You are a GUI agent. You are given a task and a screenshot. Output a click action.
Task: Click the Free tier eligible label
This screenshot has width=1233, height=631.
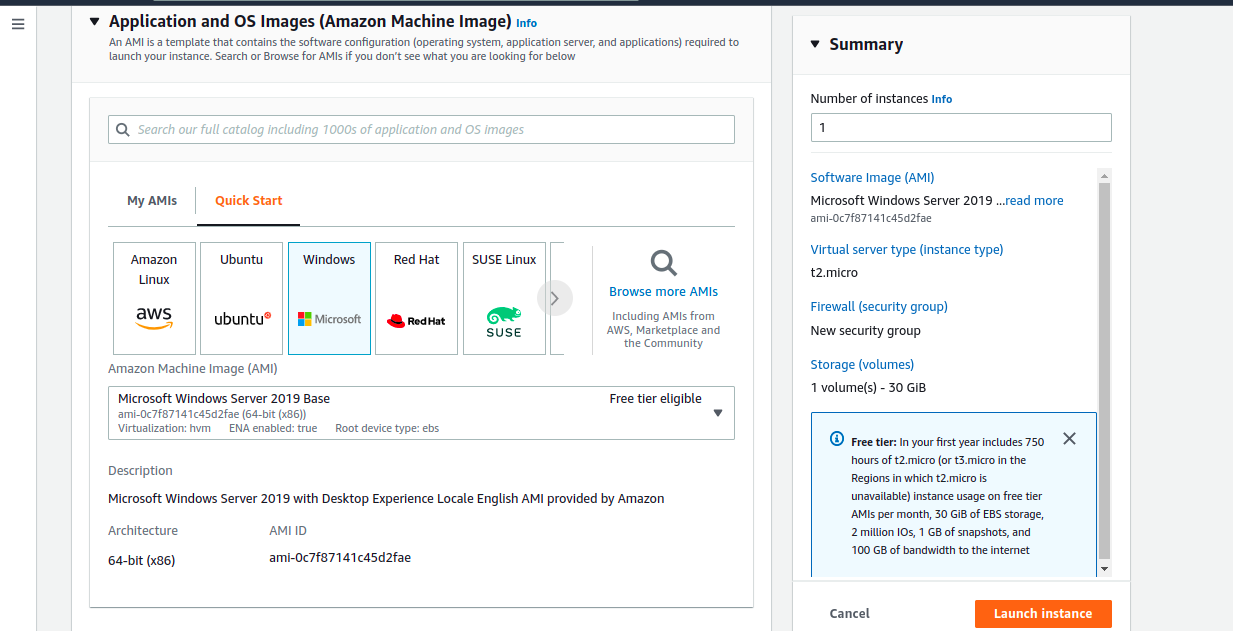pyautogui.click(x=656, y=399)
